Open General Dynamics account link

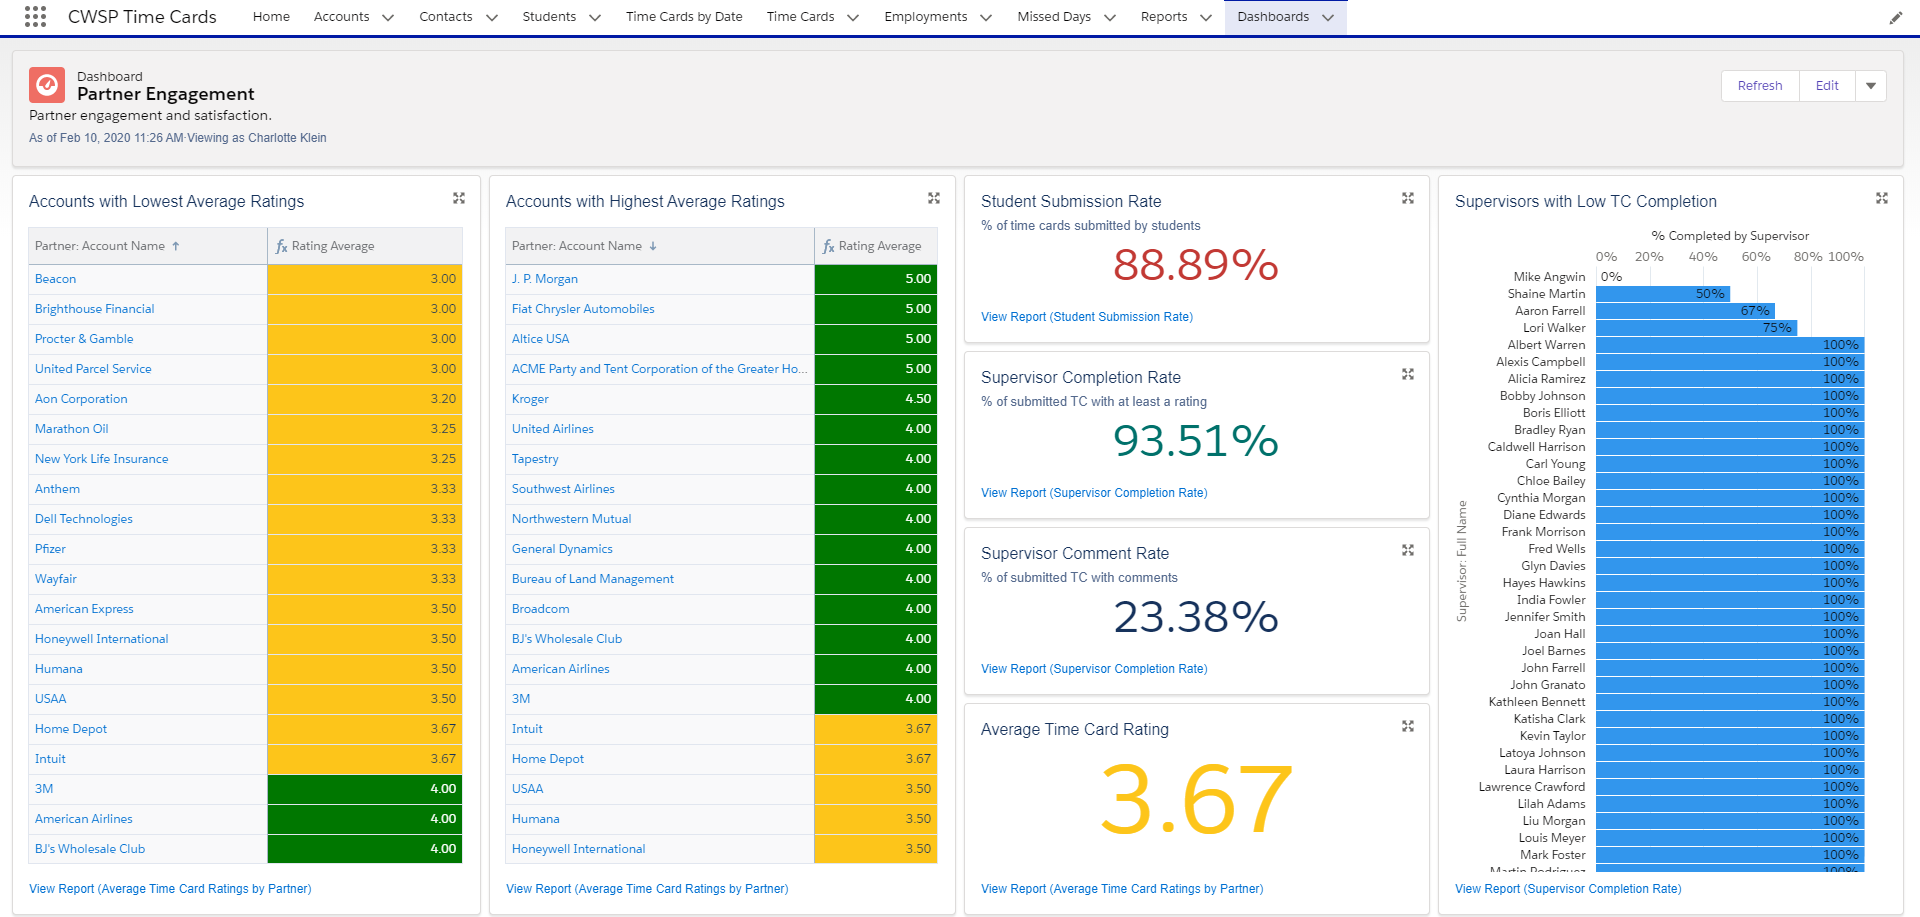click(562, 549)
